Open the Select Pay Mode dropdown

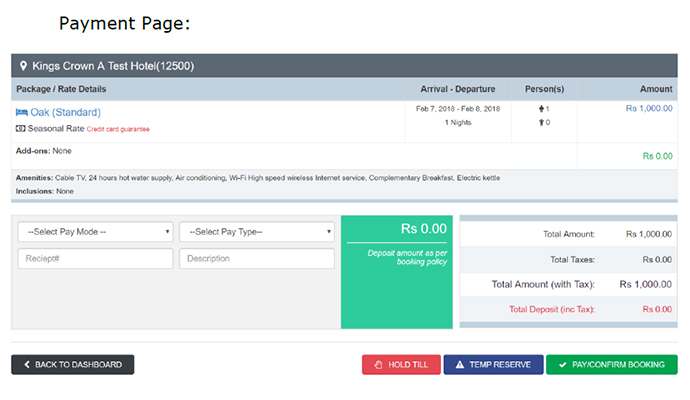(x=95, y=232)
